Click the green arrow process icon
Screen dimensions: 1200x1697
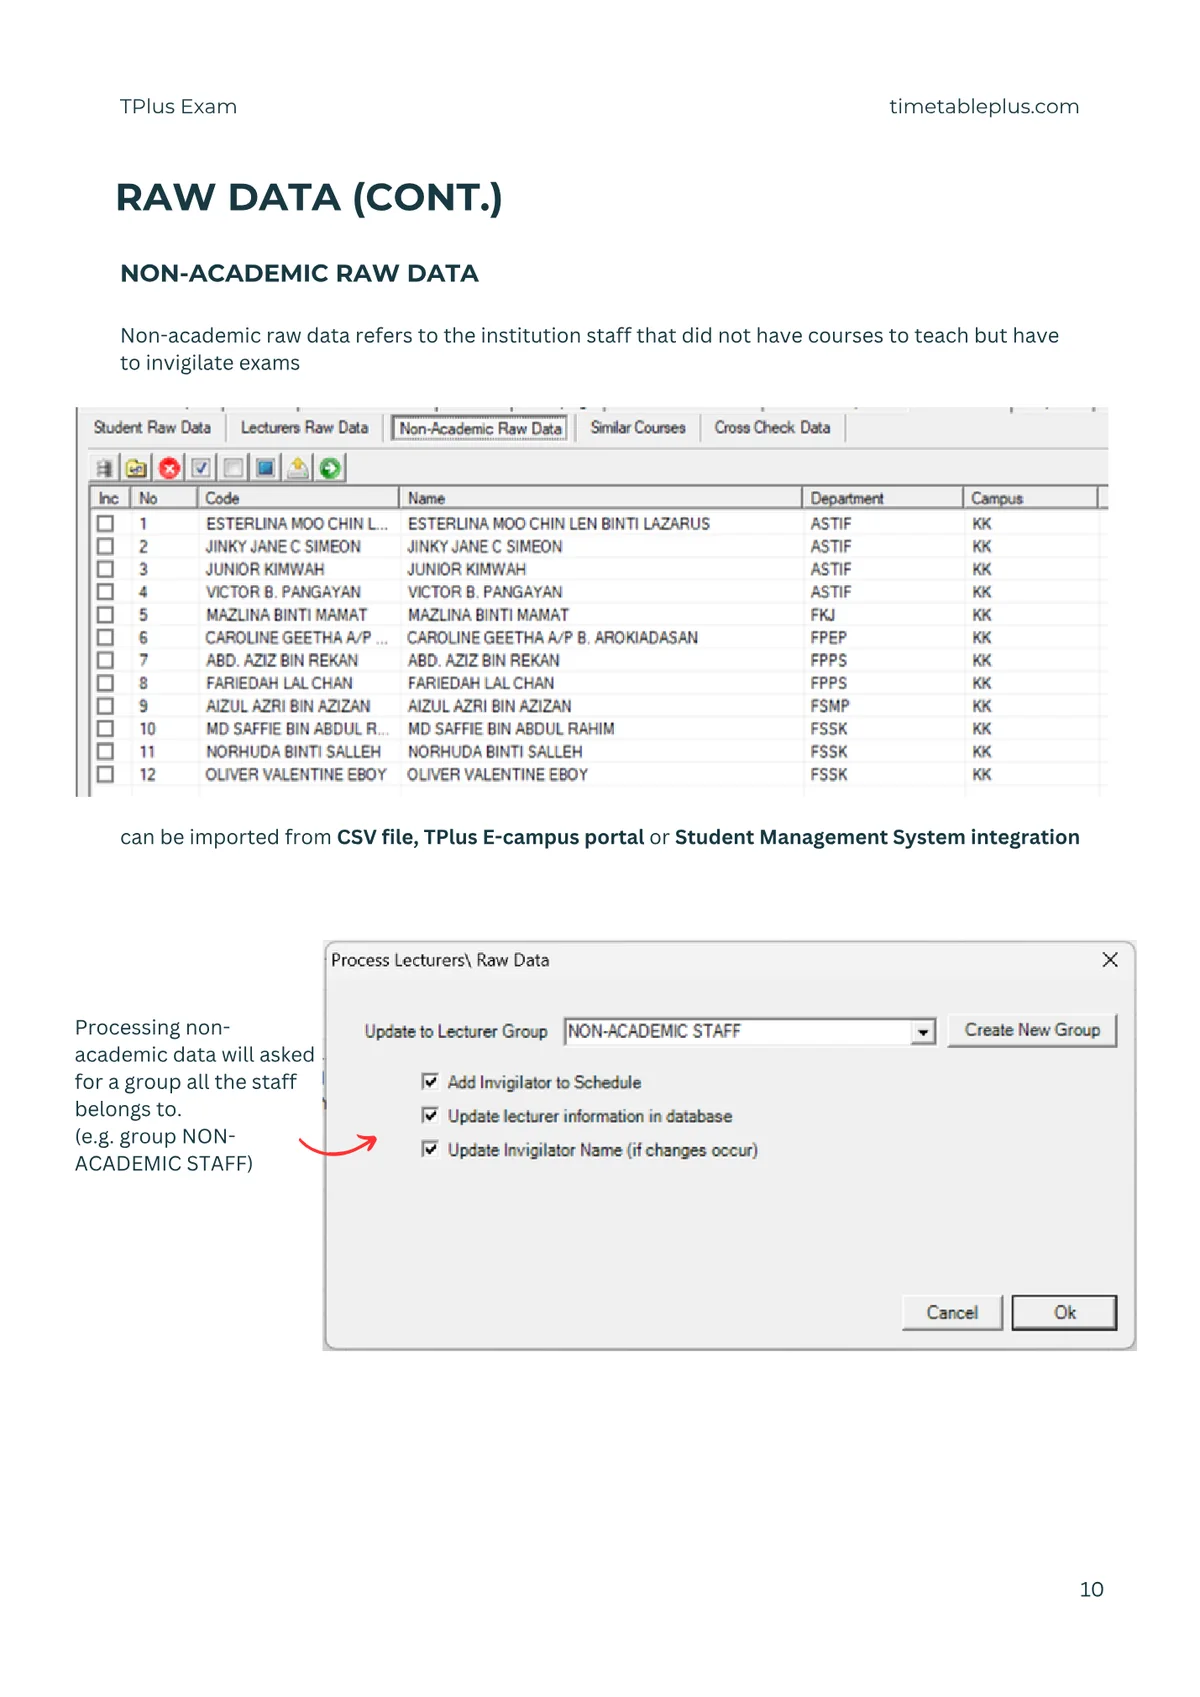330,468
